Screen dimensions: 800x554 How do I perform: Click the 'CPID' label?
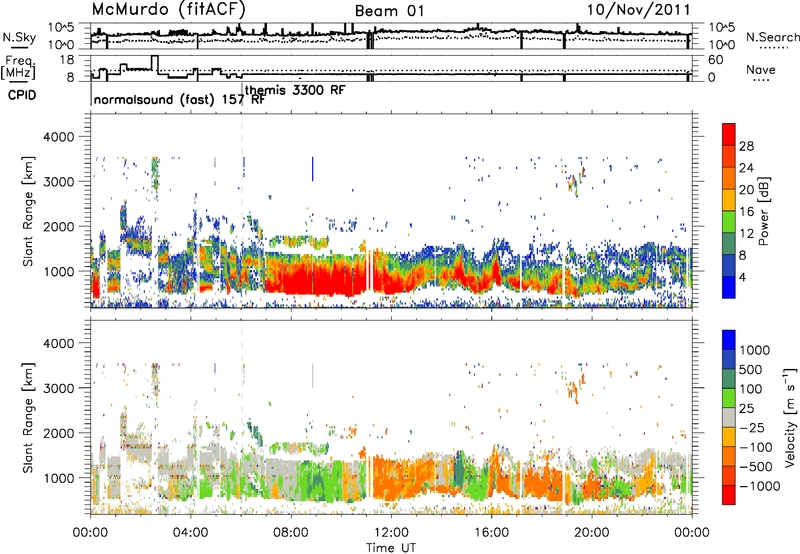point(21,95)
